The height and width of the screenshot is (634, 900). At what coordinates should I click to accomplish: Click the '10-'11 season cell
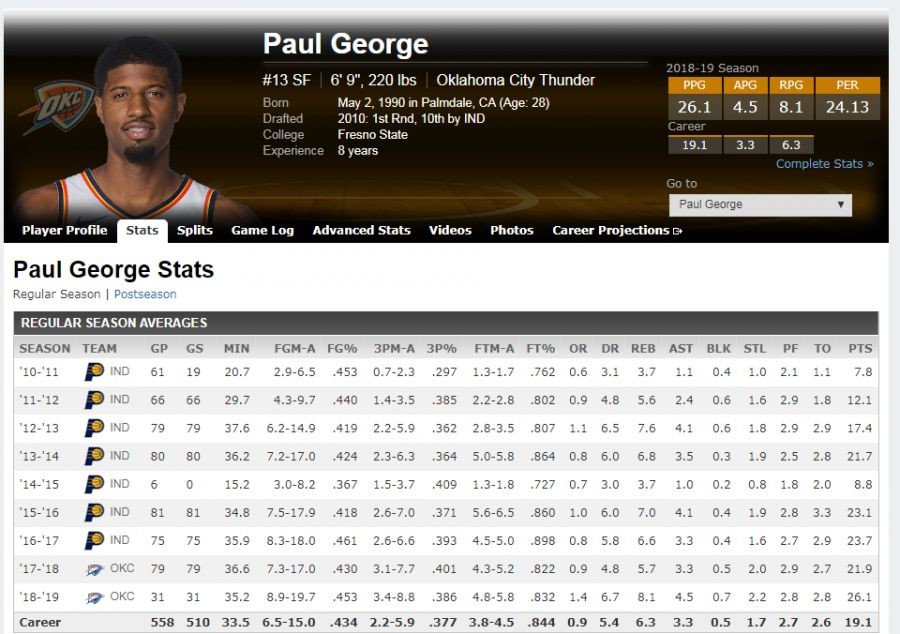tap(39, 372)
